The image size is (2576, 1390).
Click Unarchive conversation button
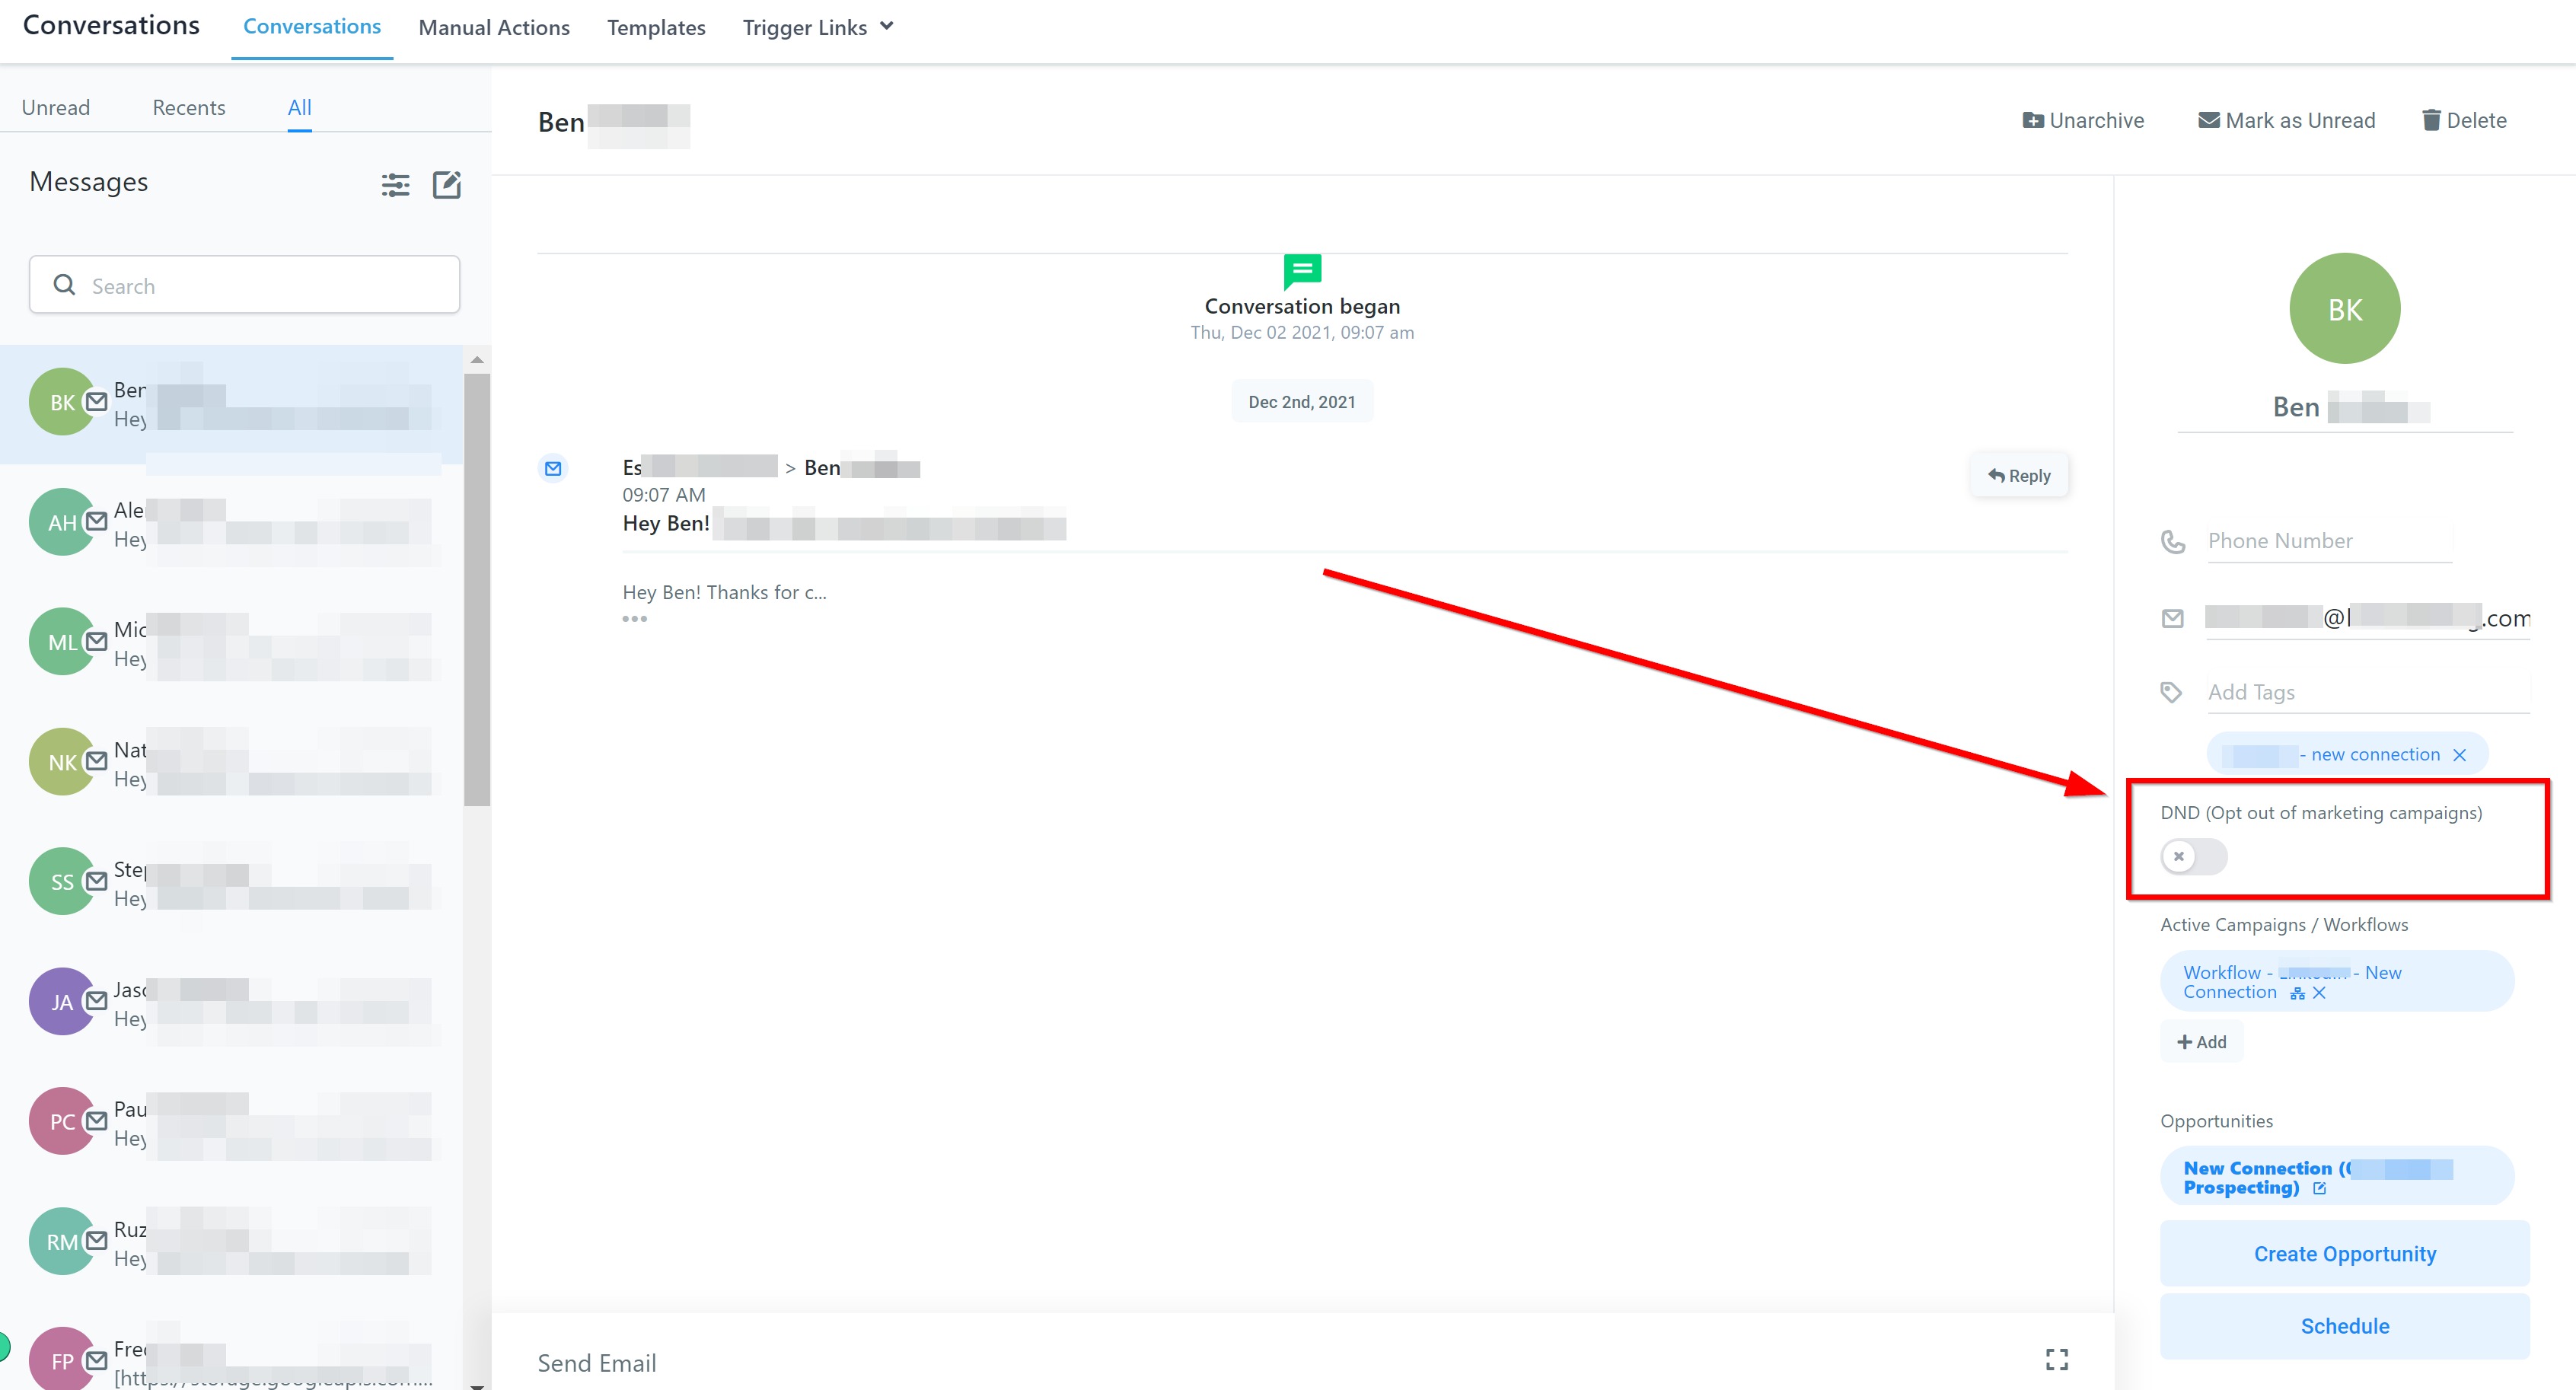[x=2083, y=120]
